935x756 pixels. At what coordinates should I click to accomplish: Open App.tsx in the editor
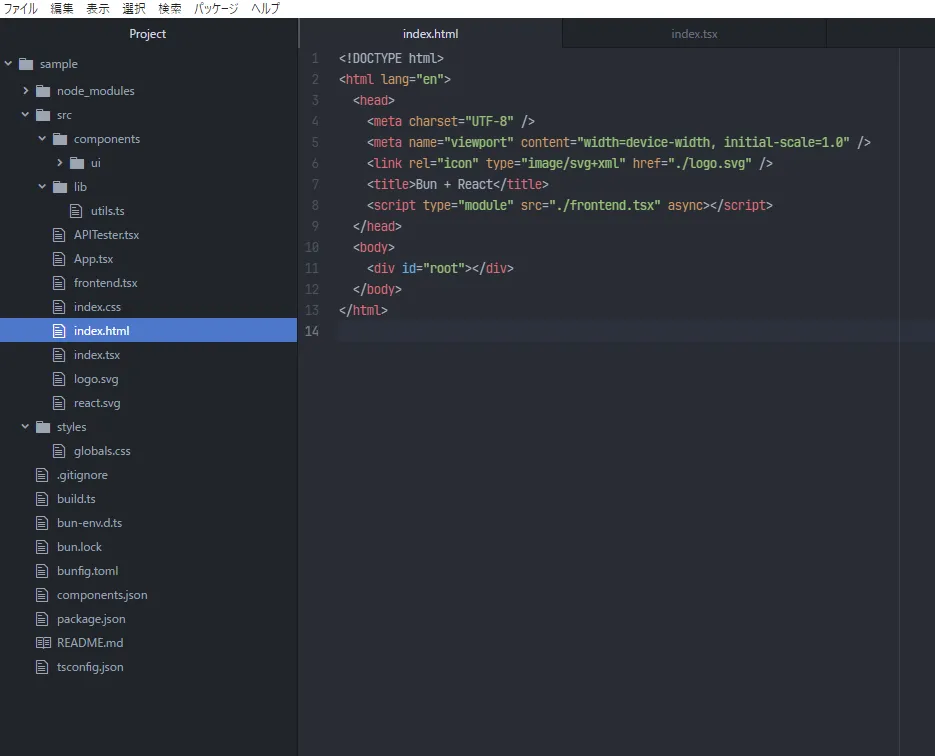[x=94, y=259]
